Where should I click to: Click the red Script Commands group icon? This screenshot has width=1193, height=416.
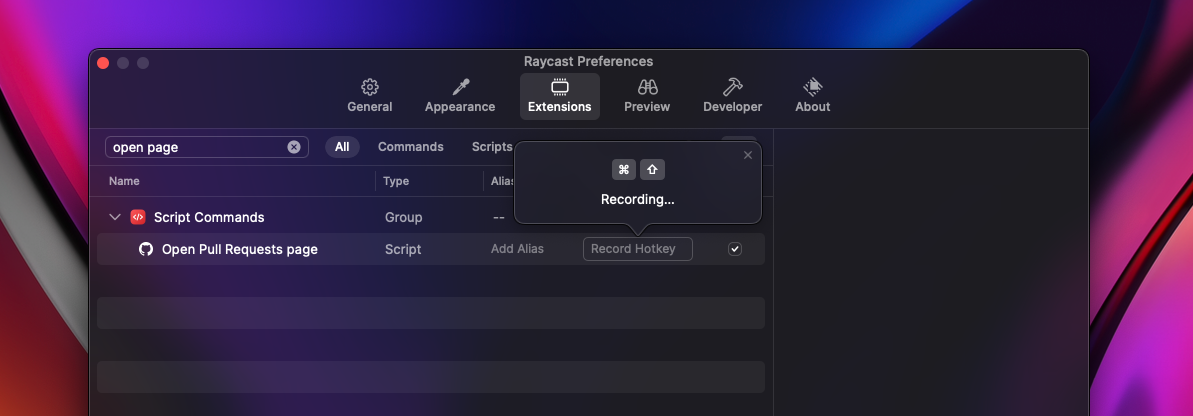pyautogui.click(x=138, y=217)
